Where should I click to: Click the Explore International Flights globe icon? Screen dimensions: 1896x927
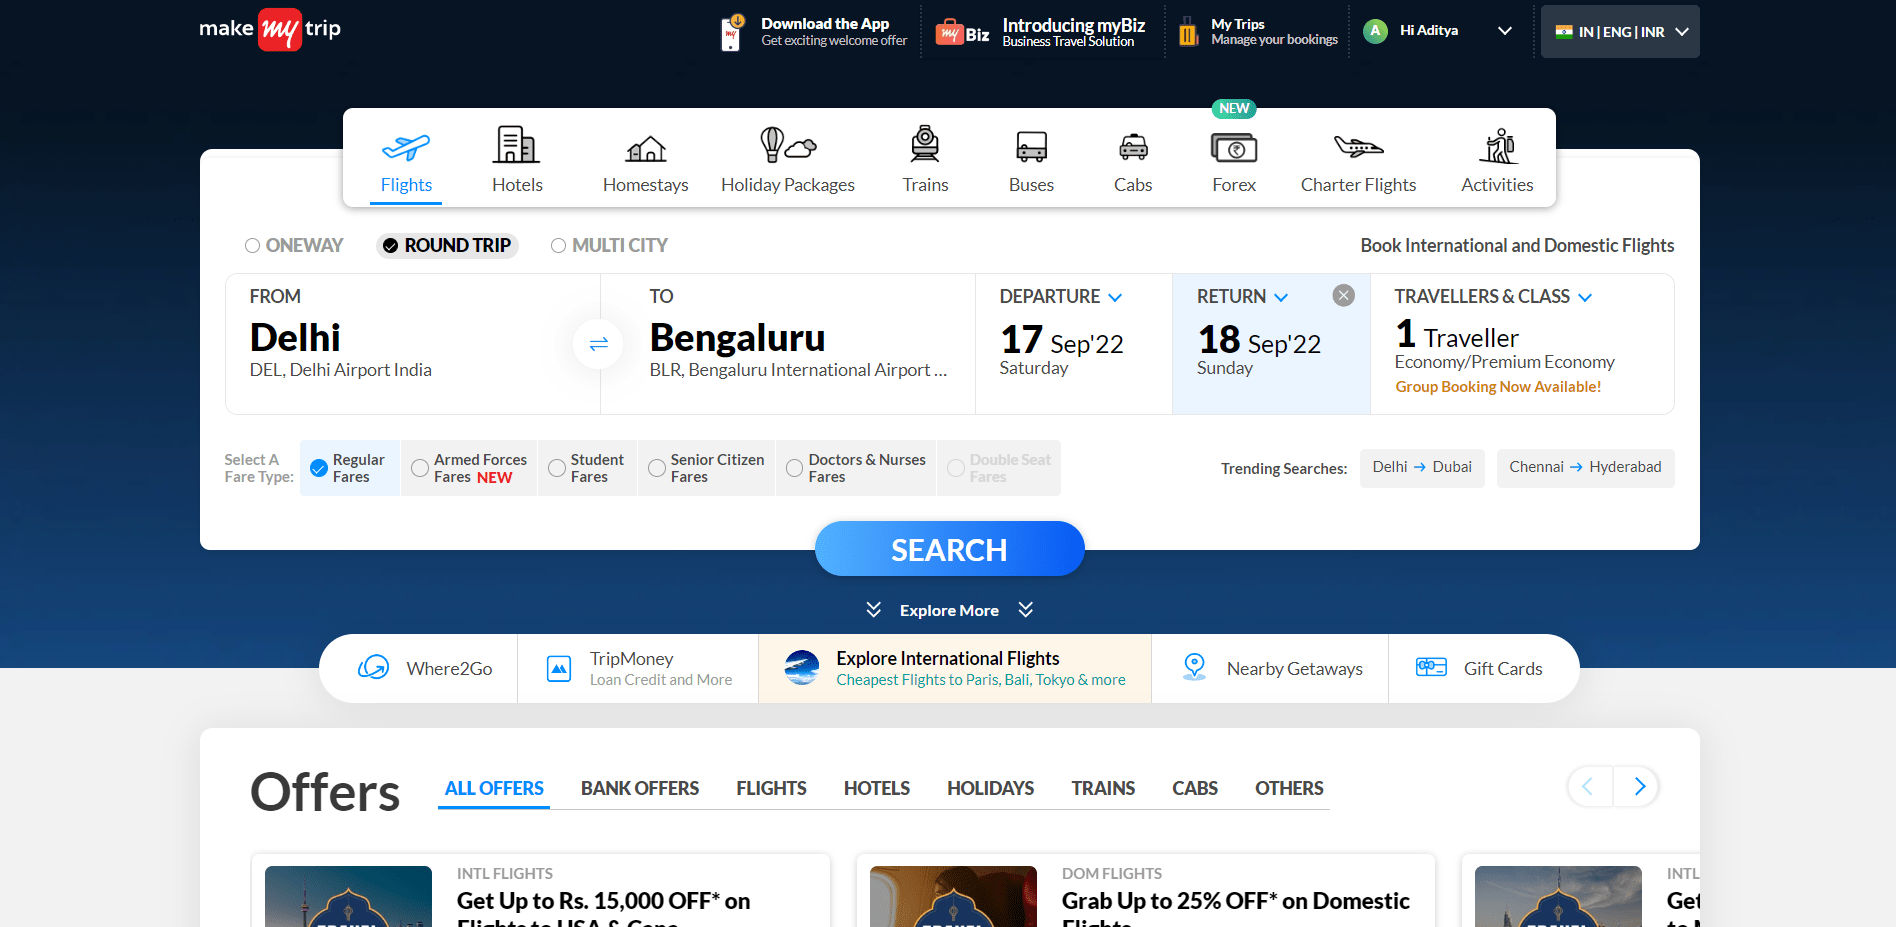tap(802, 668)
